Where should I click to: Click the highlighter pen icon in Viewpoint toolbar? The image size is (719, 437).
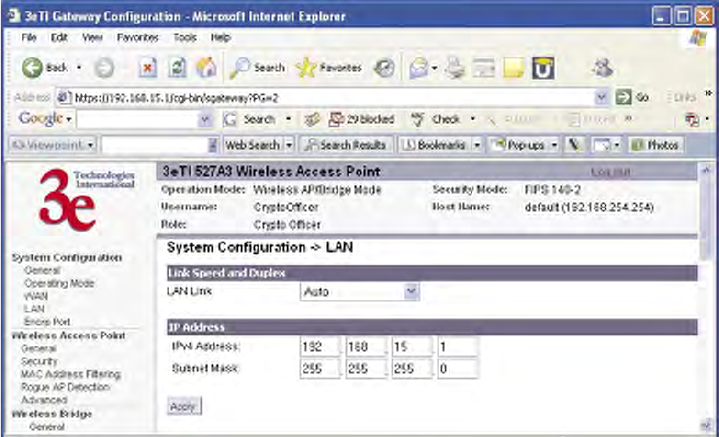coord(574,145)
